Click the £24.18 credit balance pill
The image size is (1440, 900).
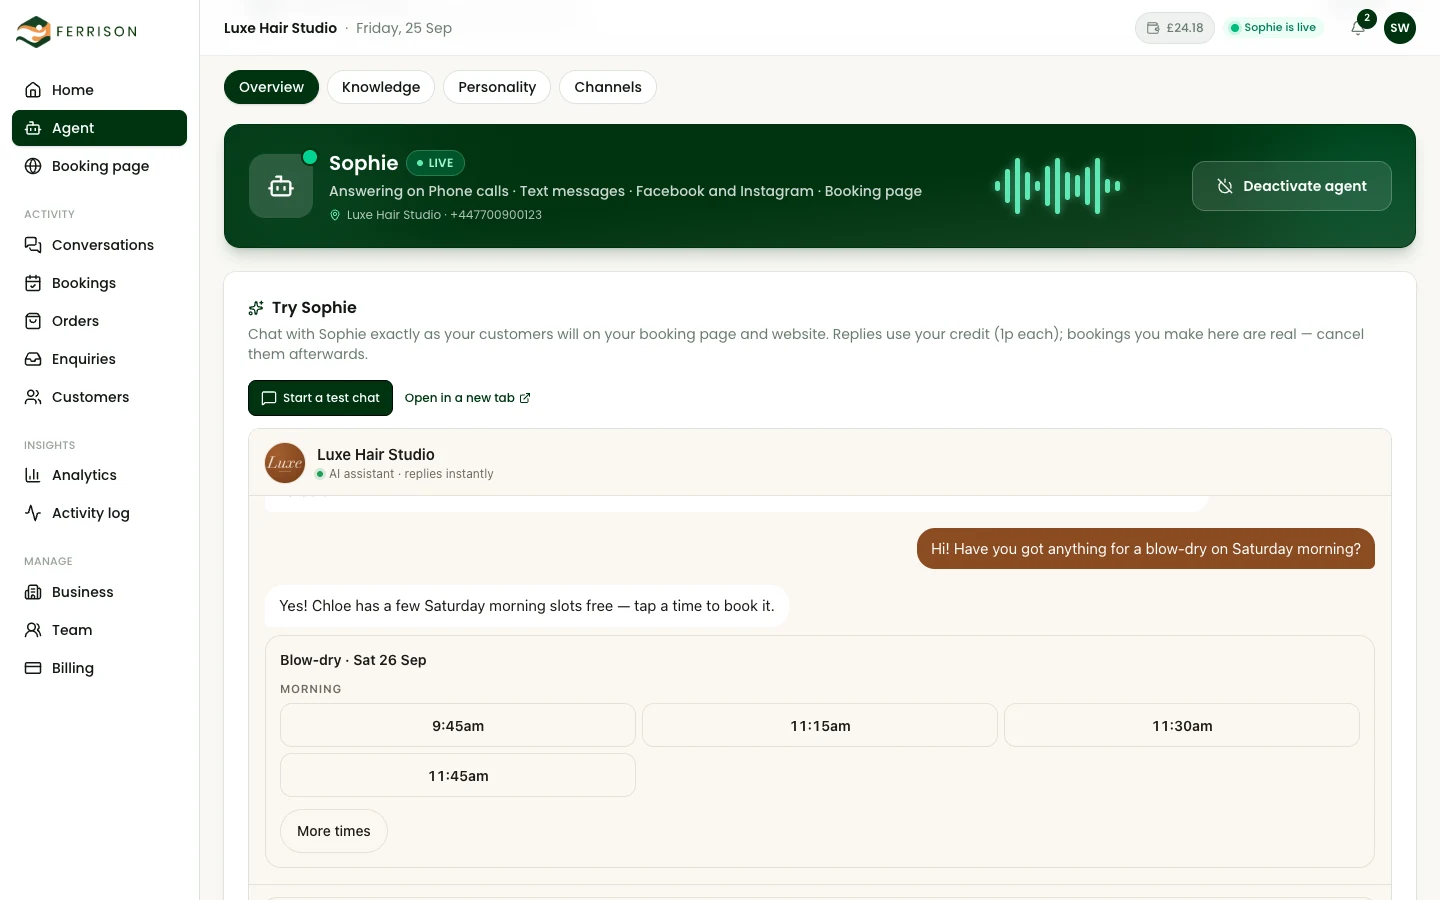tap(1175, 28)
